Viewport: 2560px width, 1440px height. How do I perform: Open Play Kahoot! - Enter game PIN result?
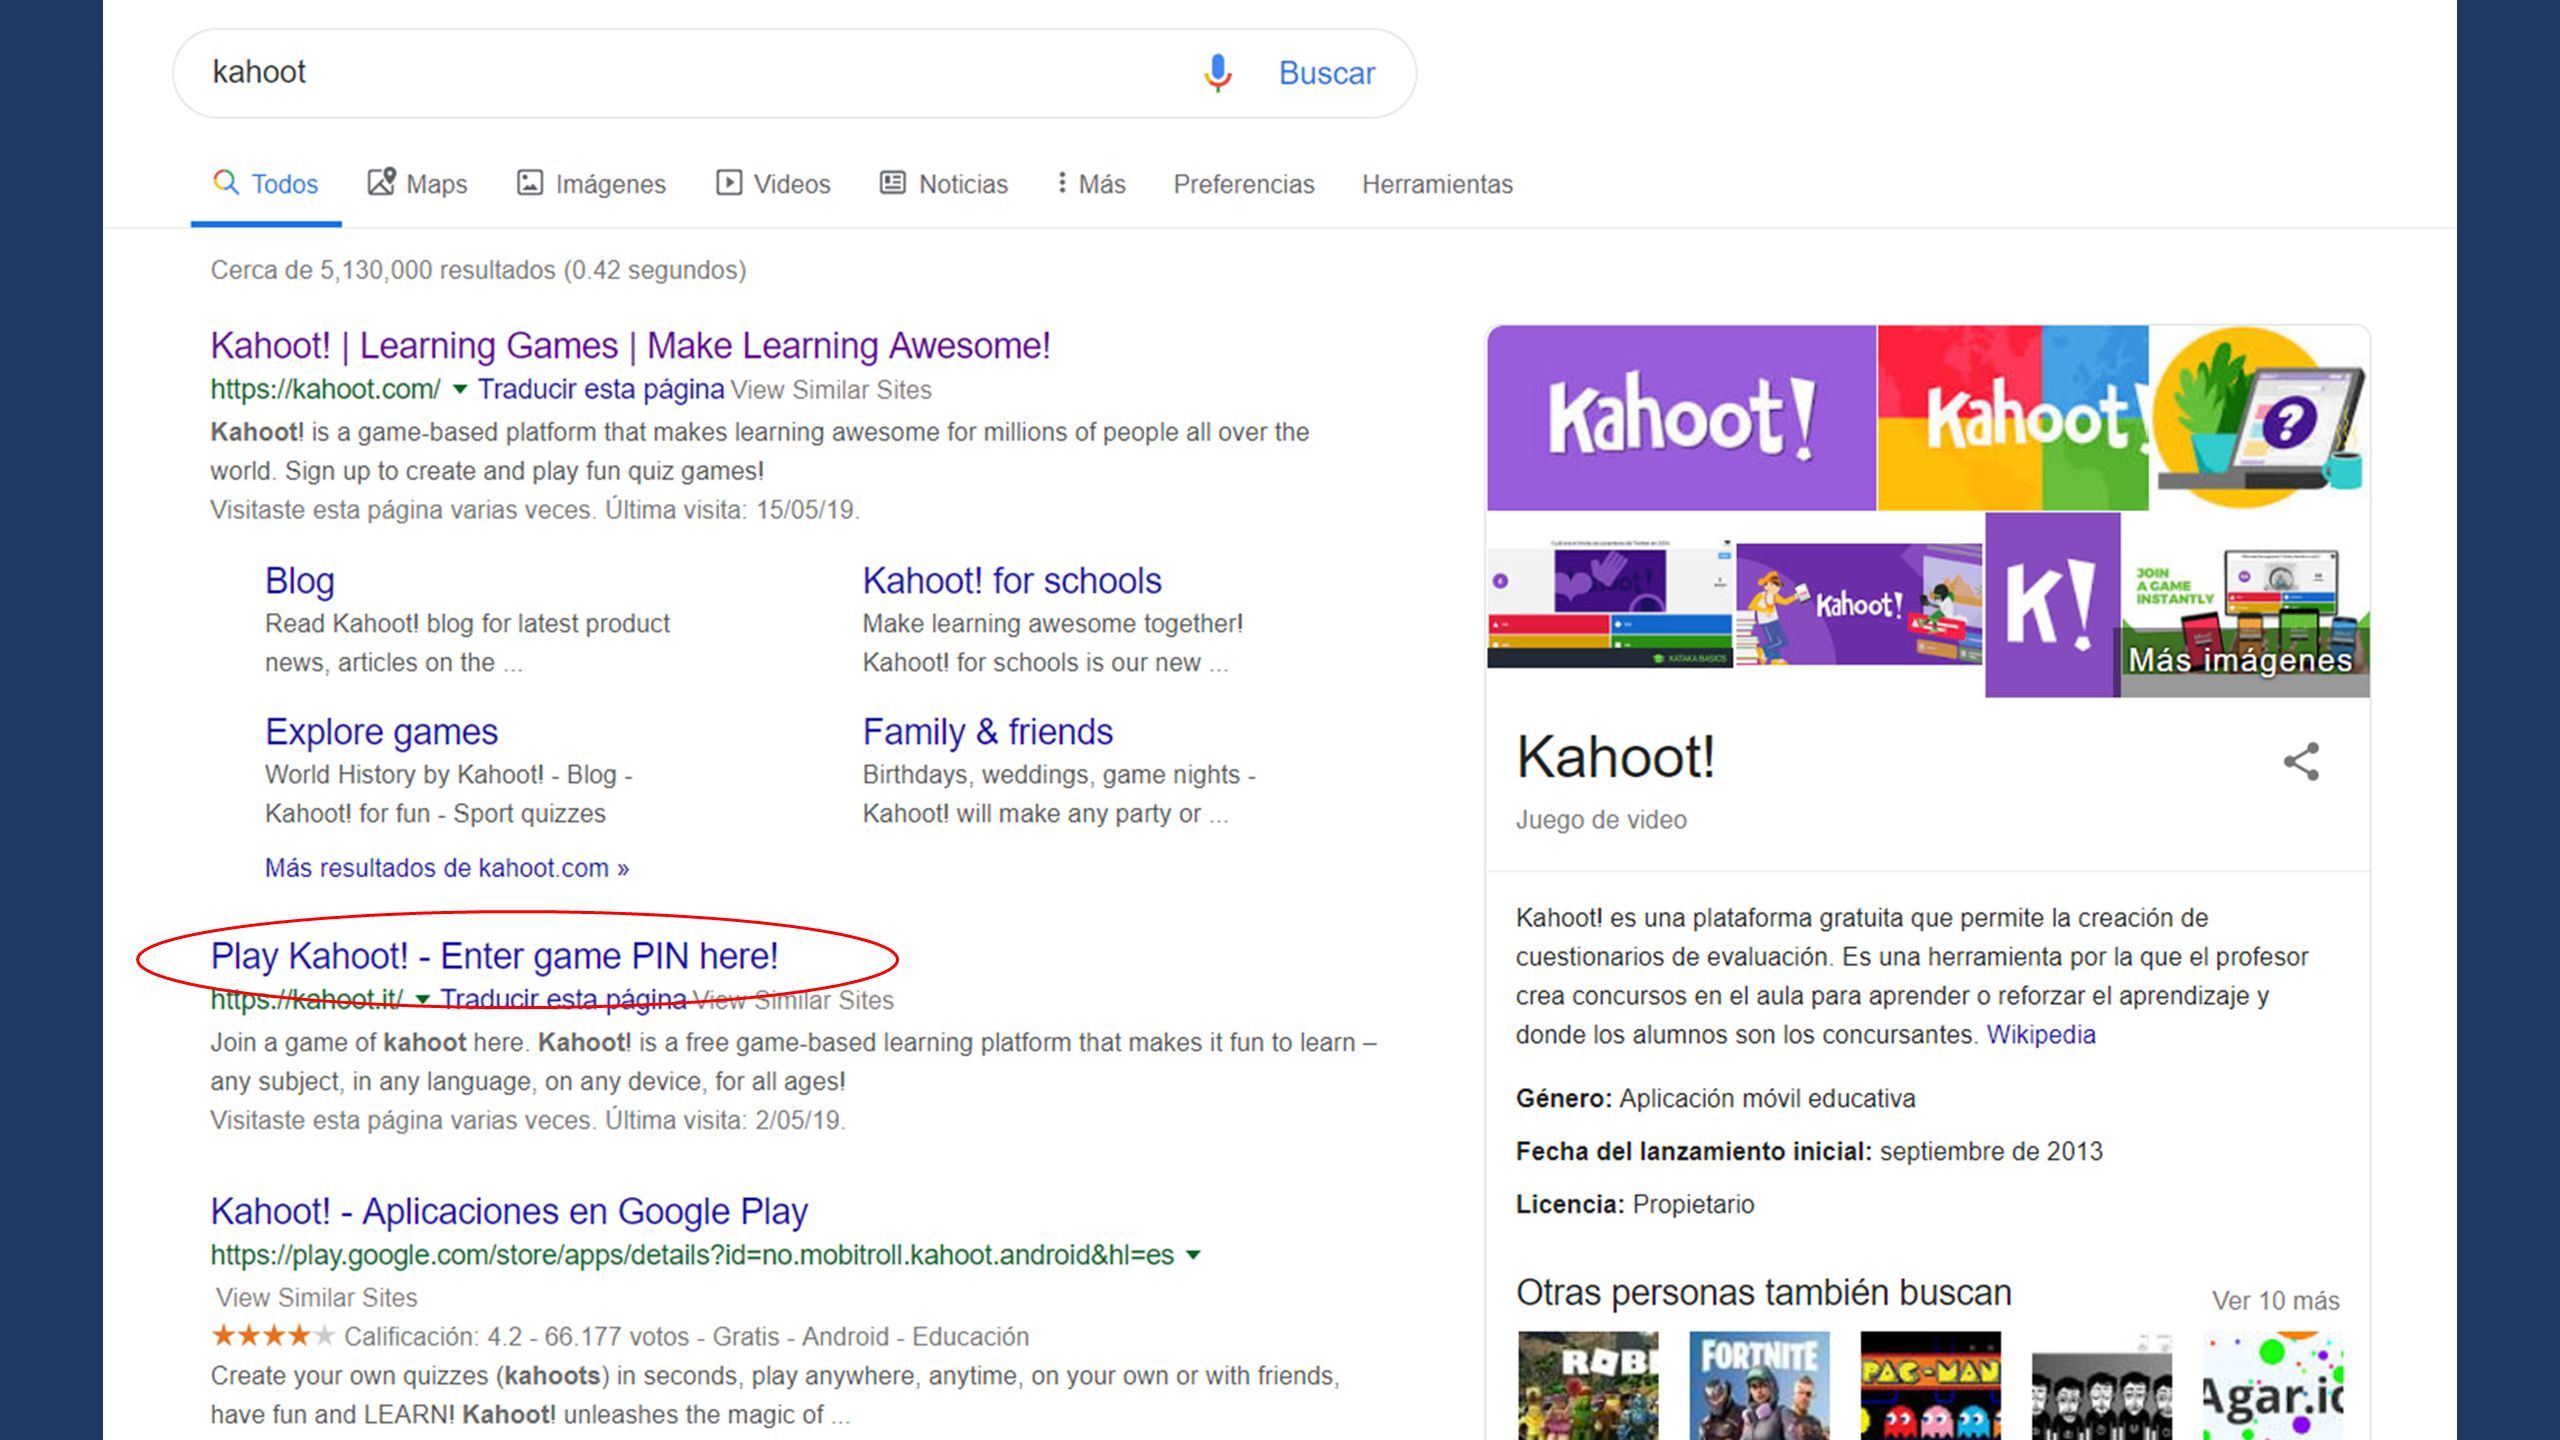(x=494, y=957)
